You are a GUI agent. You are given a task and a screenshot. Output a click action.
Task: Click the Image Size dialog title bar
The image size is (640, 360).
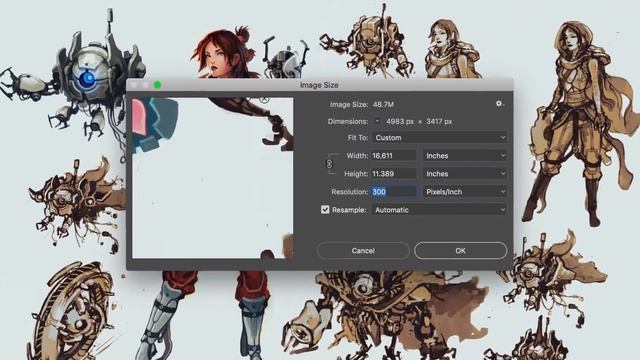coord(320,85)
